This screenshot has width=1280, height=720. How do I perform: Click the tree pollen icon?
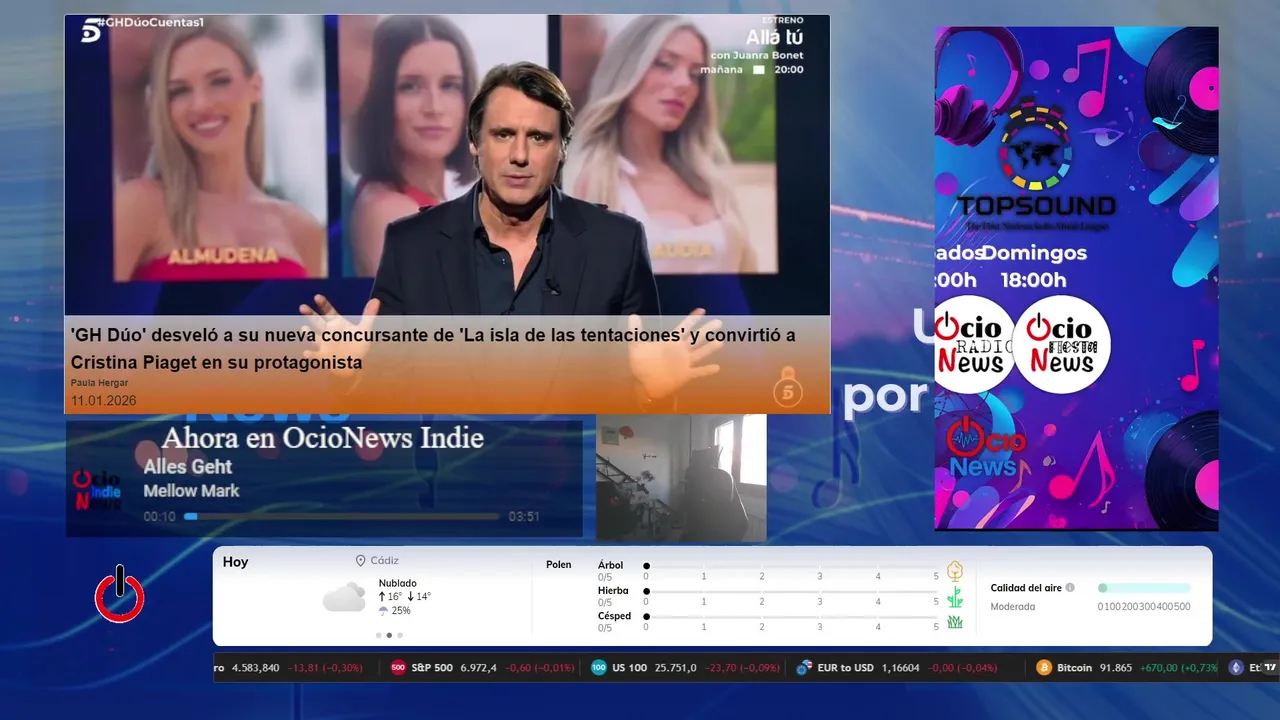pos(954,571)
